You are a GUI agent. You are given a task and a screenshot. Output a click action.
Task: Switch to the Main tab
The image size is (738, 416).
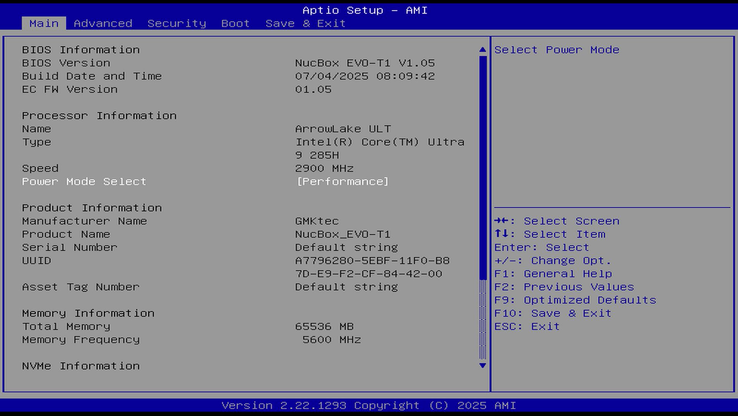pos(44,24)
